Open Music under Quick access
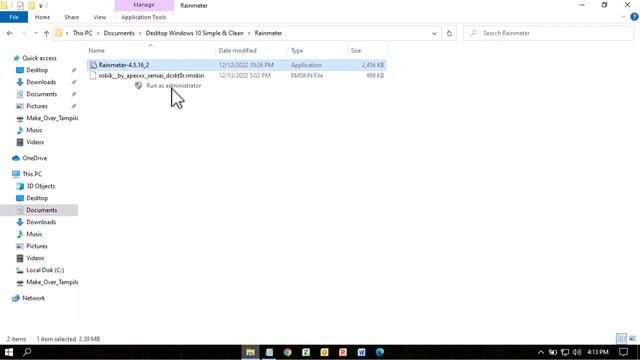This screenshot has width=640, height=360. click(34, 130)
